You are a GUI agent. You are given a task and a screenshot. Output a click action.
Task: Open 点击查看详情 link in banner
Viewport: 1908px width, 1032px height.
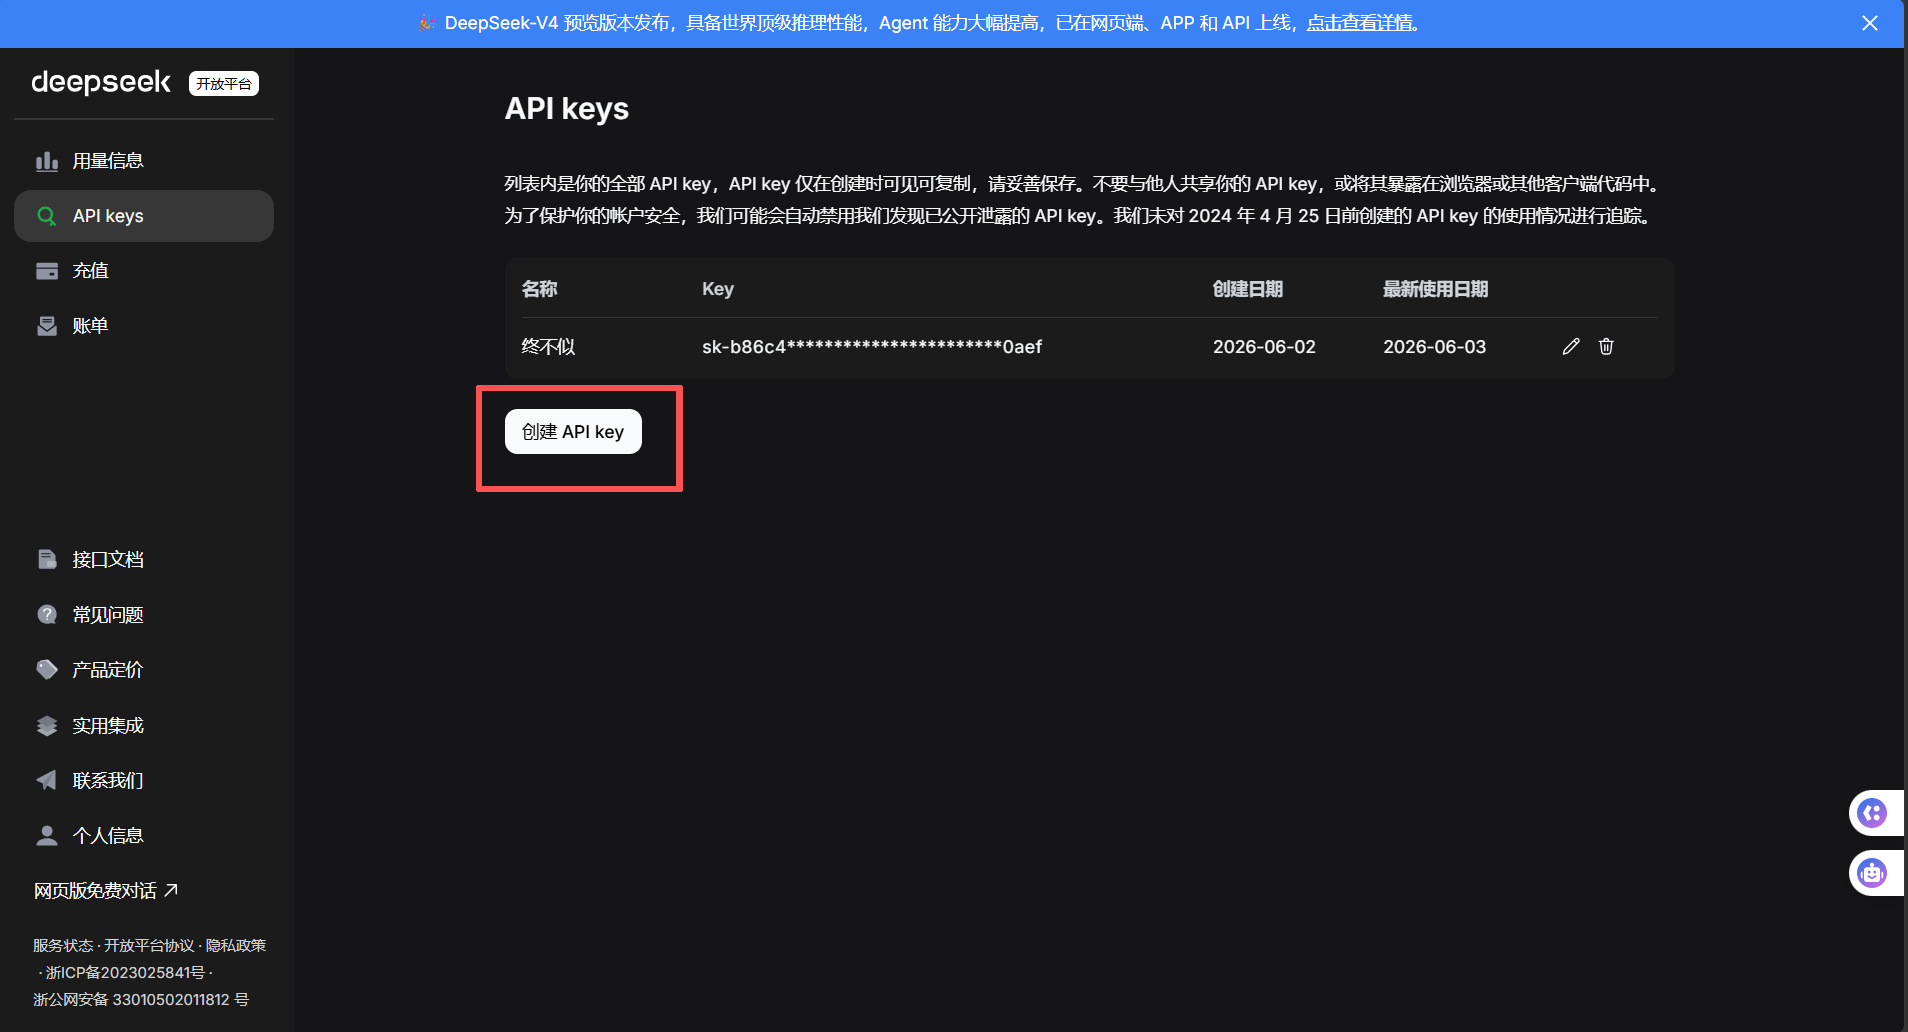(x=1360, y=23)
